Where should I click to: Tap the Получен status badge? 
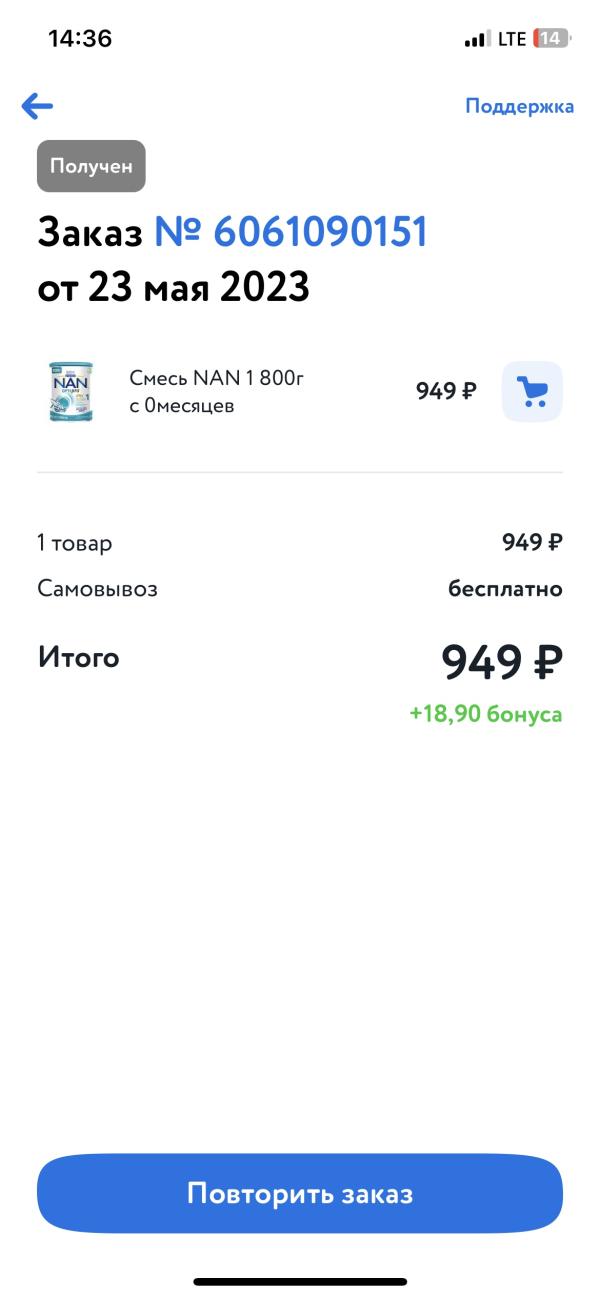(x=91, y=166)
